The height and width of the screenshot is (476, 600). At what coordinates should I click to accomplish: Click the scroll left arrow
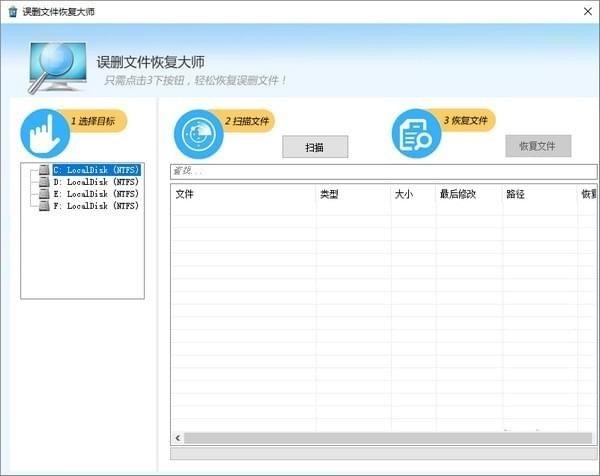[178, 438]
